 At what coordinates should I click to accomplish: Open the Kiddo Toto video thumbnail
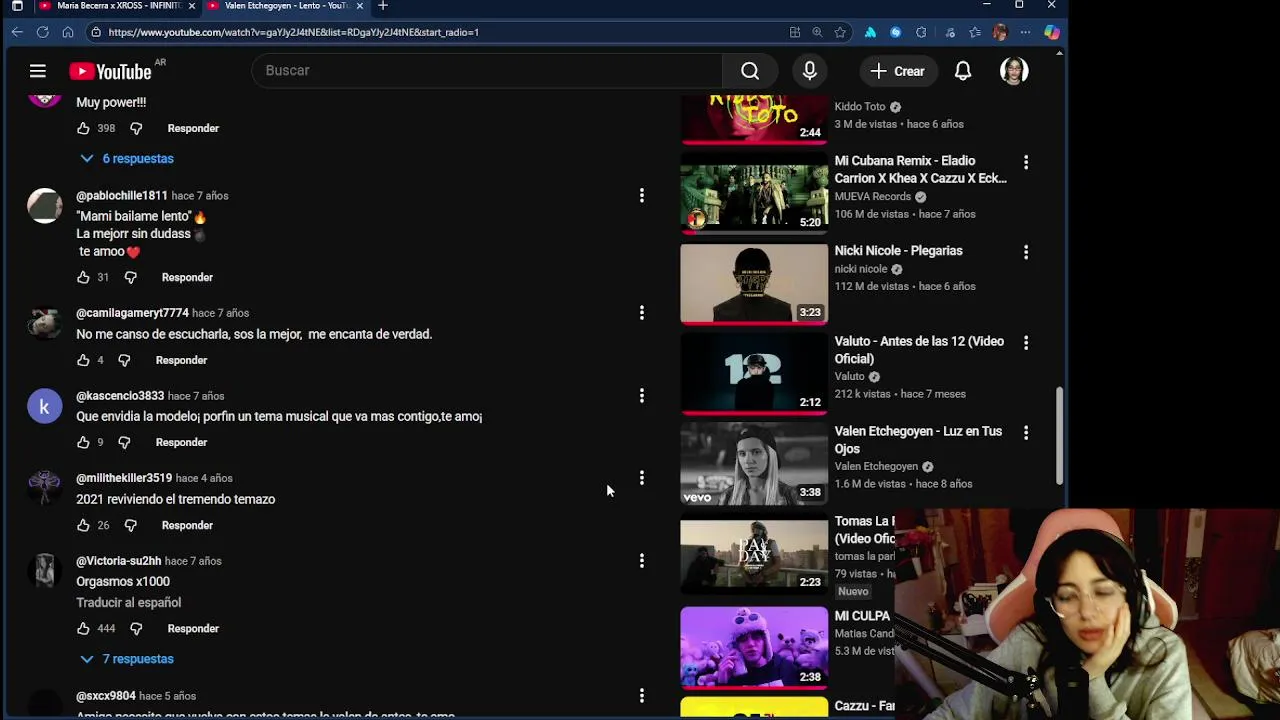(x=754, y=118)
